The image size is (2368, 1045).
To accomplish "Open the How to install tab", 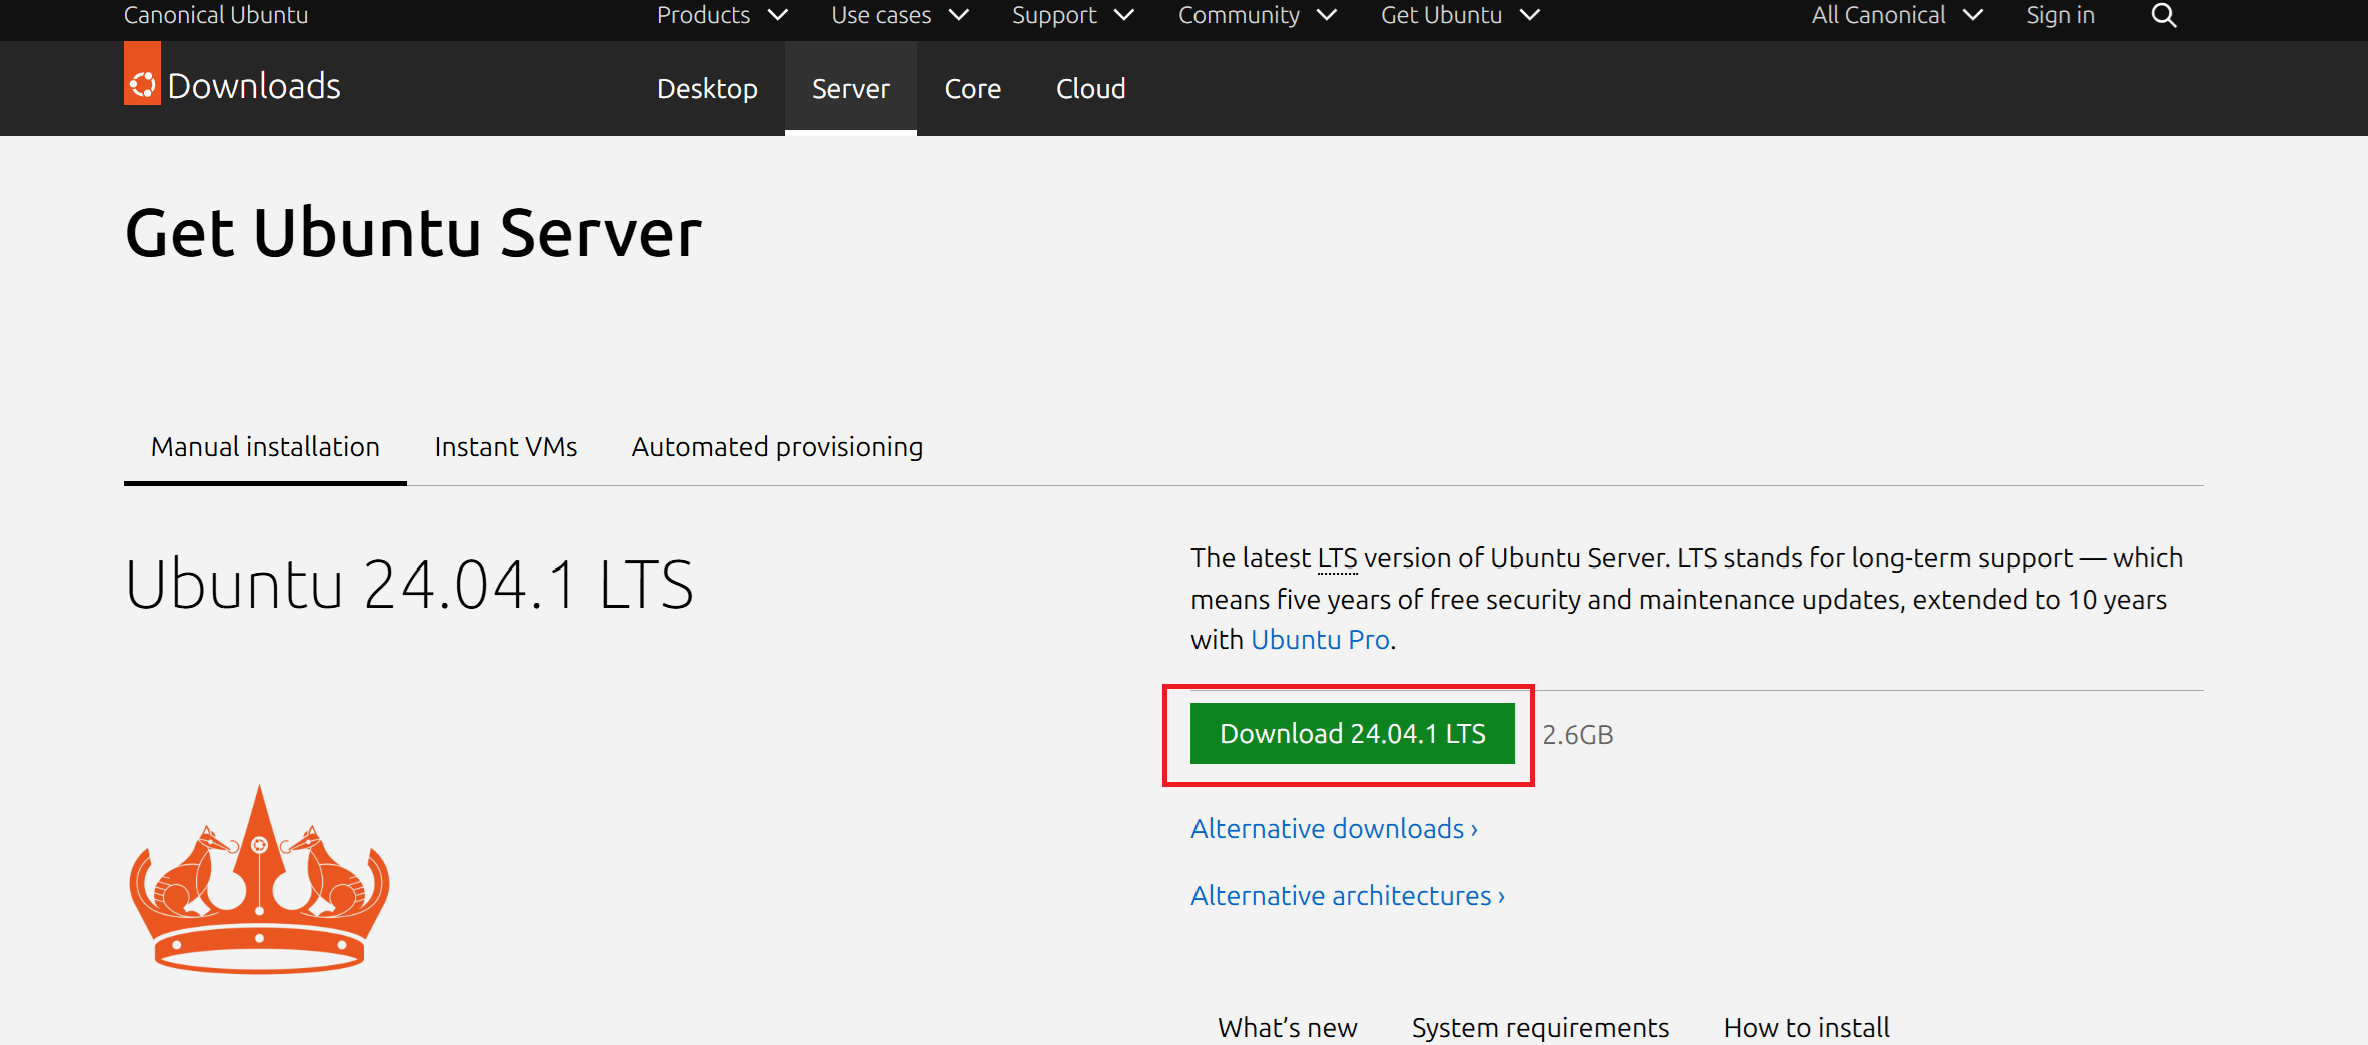I will pos(1806,1027).
